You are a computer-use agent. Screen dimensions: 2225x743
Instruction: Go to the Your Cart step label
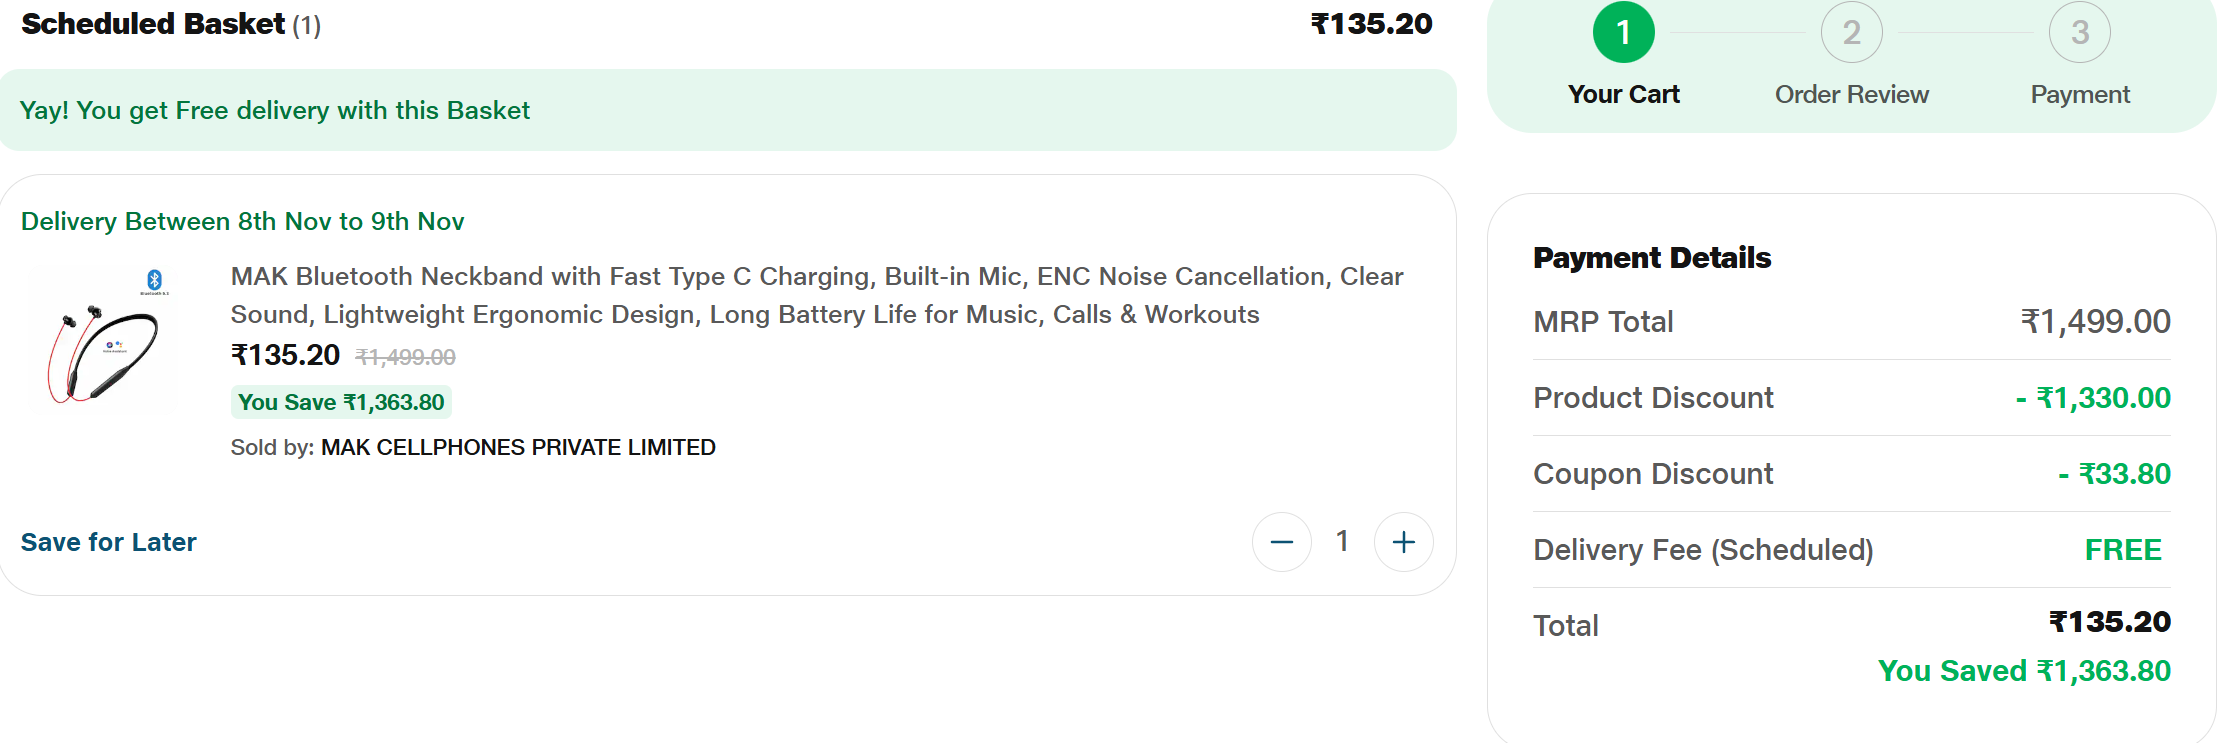point(1623,95)
